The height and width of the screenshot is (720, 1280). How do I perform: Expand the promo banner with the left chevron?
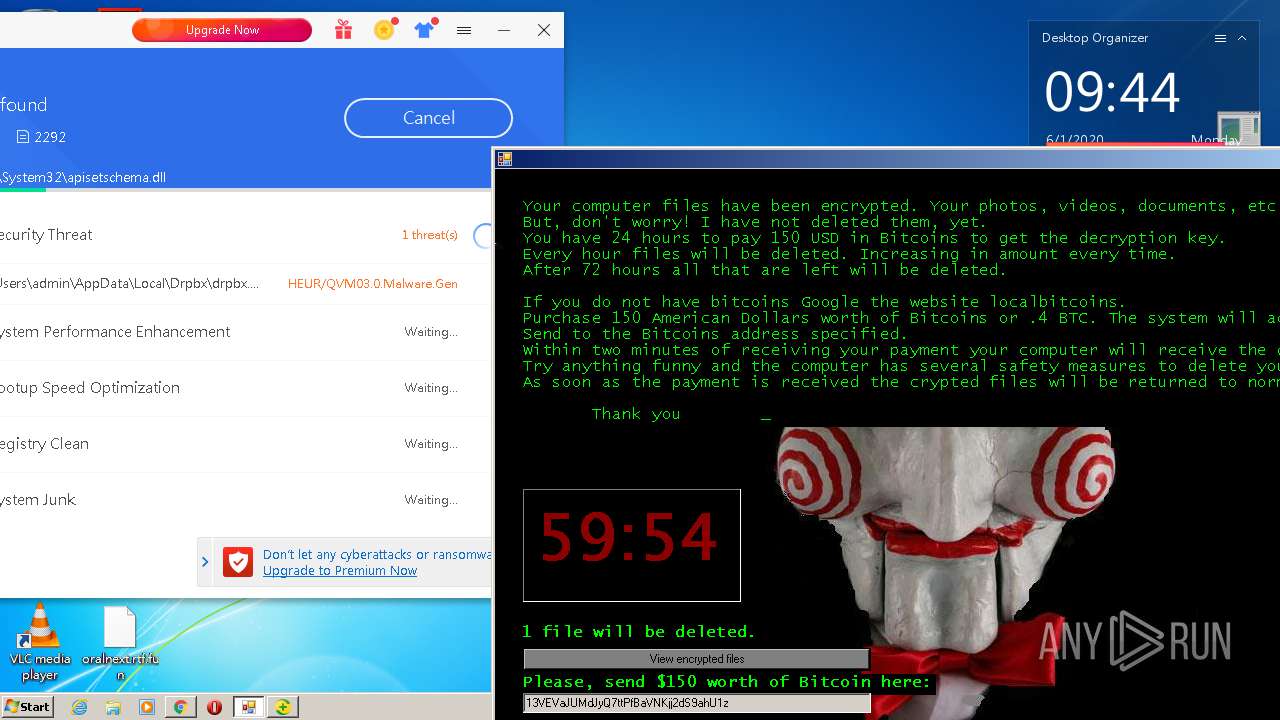[x=205, y=562]
